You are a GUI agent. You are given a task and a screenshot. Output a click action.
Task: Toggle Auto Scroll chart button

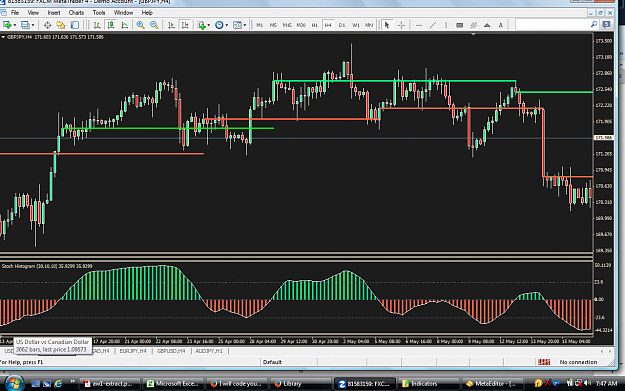[171, 25]
